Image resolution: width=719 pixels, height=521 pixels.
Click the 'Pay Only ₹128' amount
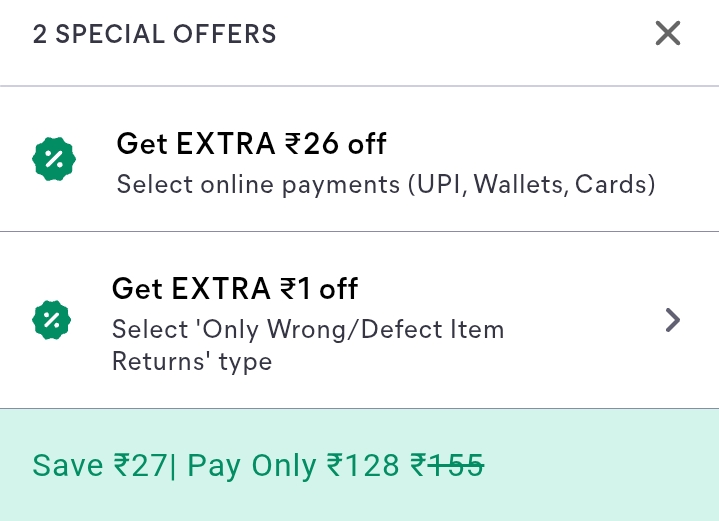pos(293,465)
